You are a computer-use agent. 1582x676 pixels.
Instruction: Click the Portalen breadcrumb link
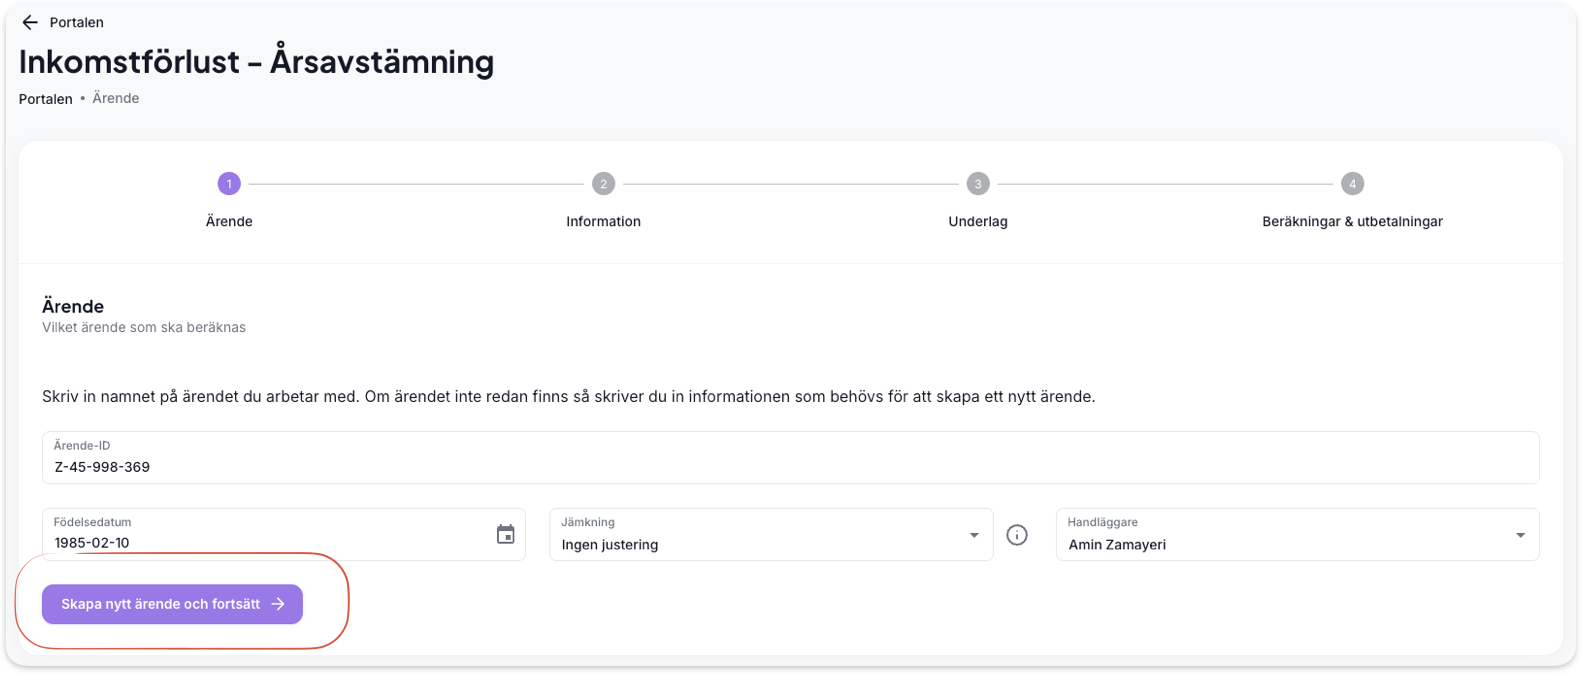[46, 99]
